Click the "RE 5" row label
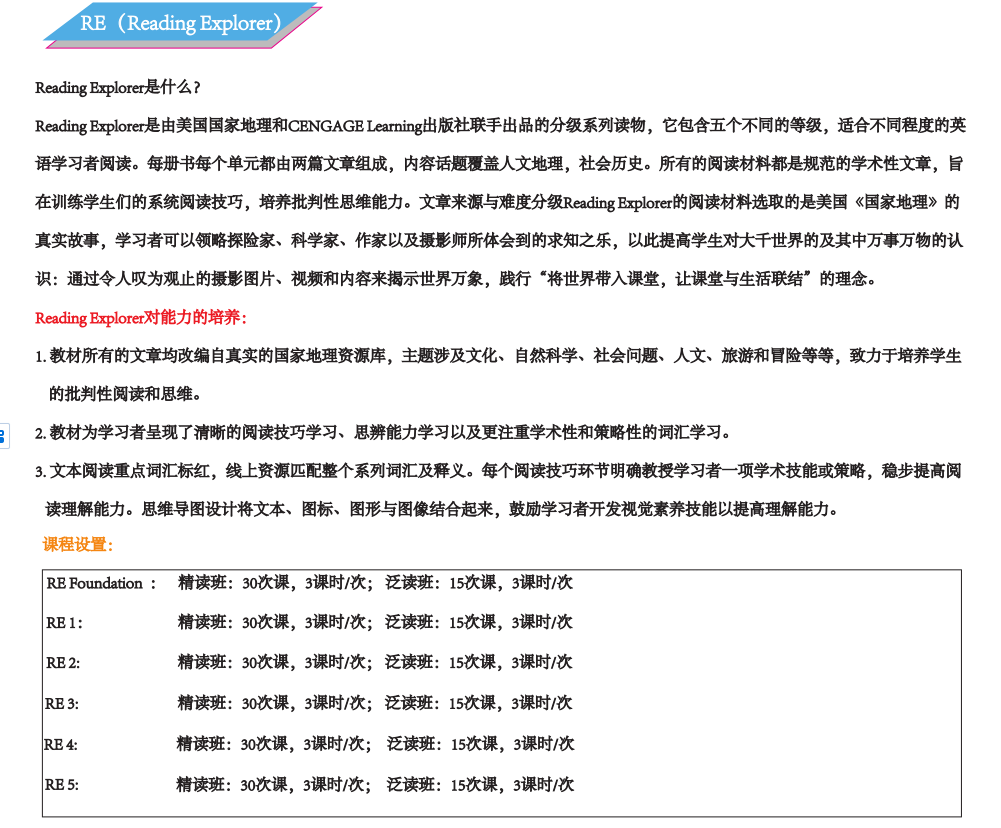Image resolution: width=1001 pixels, height=828 pixels. [x=61, y=785]
